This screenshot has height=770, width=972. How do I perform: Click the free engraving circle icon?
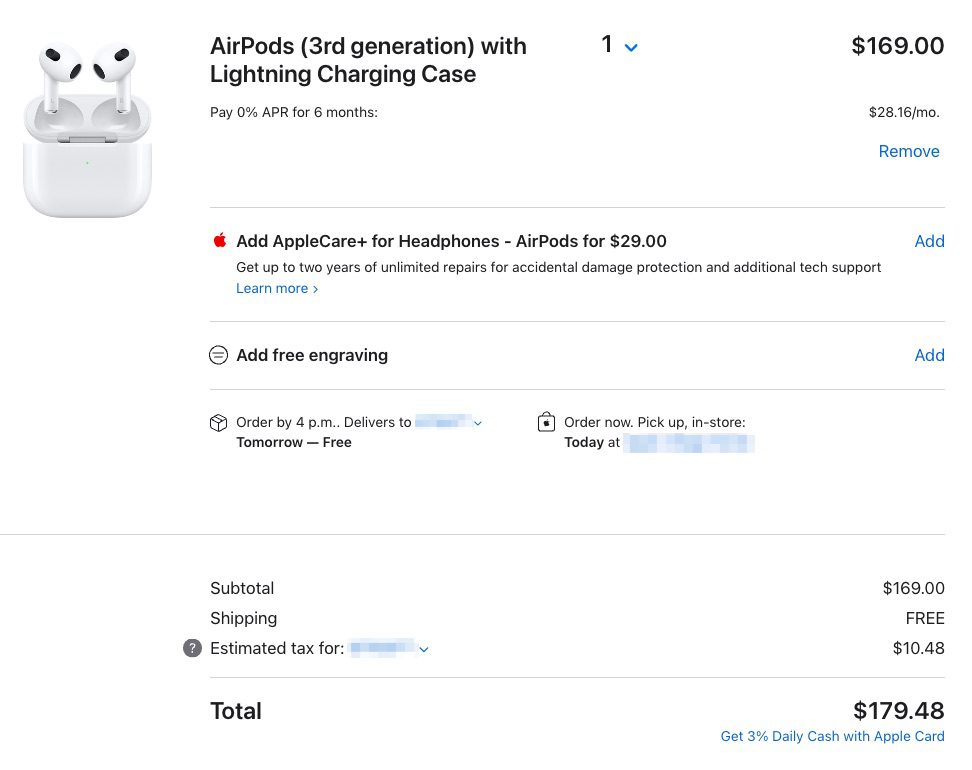coord(218,355)
